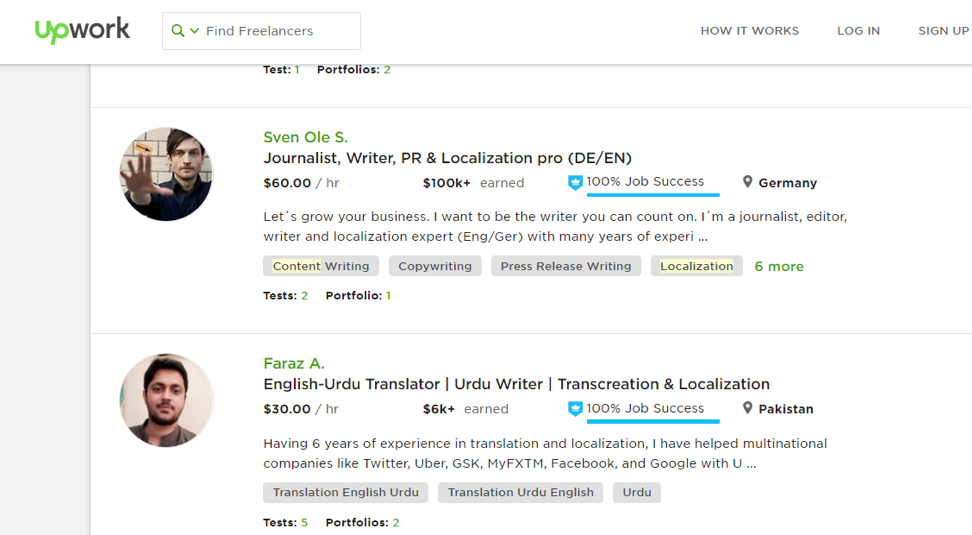972x535 pixels.
Task: Expand the 6 more skills link
Action: point(779,267)
